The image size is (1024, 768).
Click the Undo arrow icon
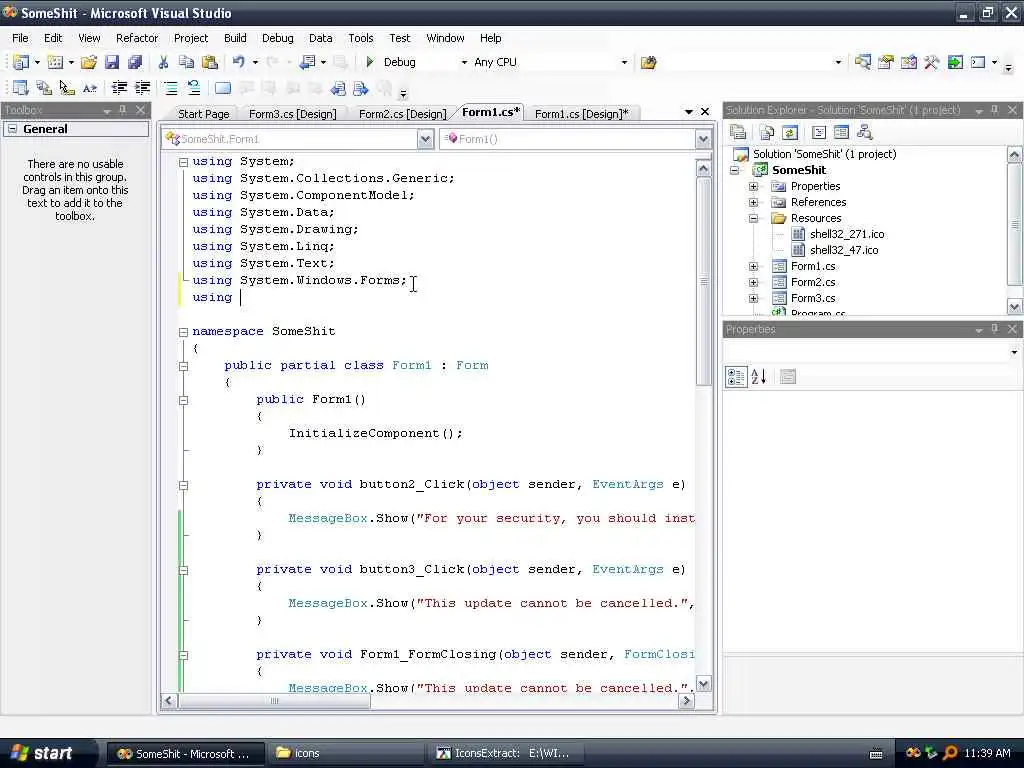tap(238, 62)
